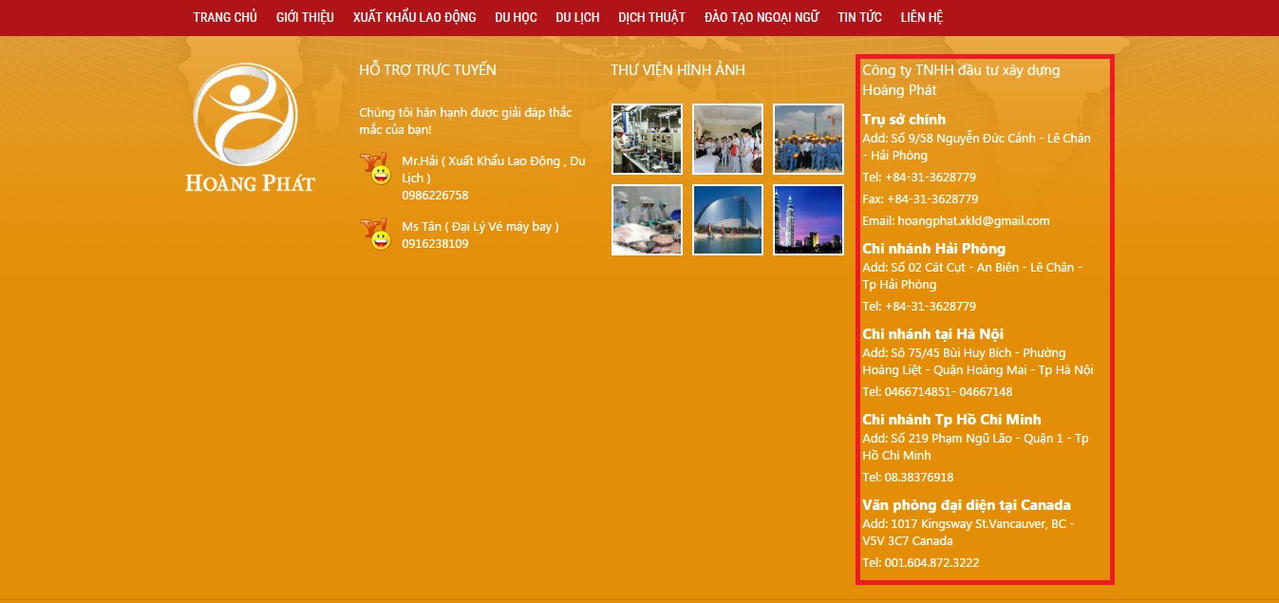Click Mr.Hải's phone number 0986226758
The image size is (1279, 603).
point(435,195)
